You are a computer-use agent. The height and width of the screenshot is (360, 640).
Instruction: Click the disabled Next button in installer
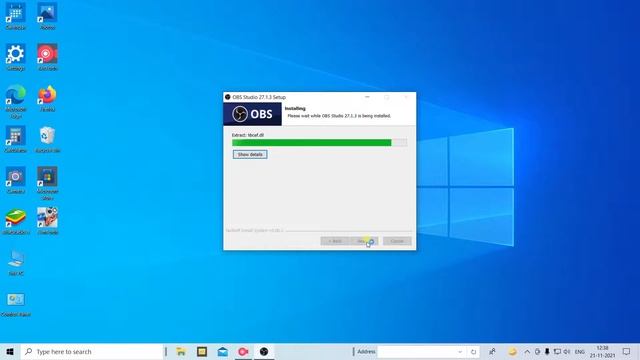364,241
